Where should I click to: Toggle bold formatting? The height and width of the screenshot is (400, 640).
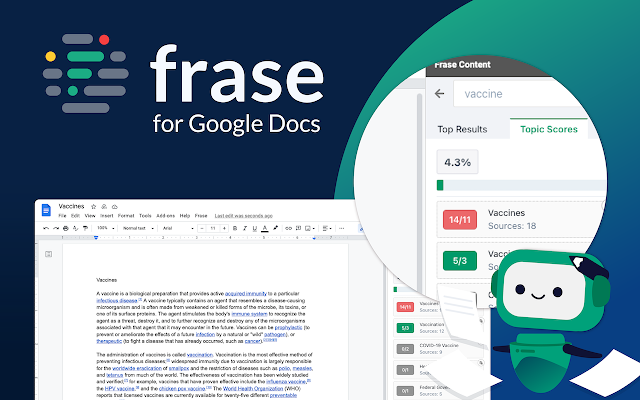[235, 228]
